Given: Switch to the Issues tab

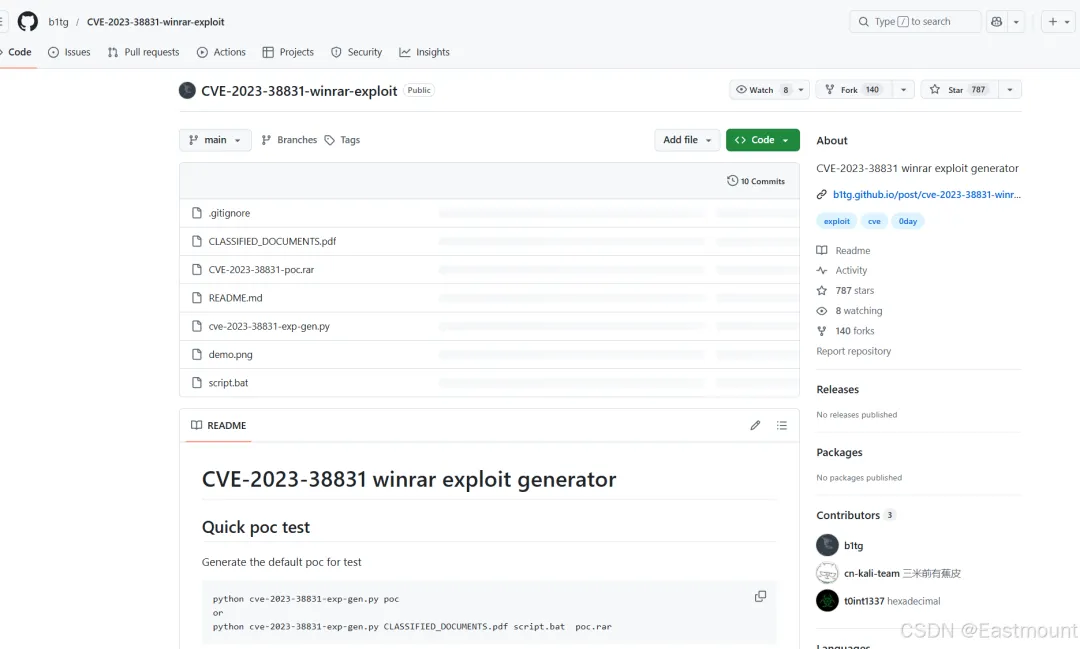Looking at the screenshot, I should (69, 52).
